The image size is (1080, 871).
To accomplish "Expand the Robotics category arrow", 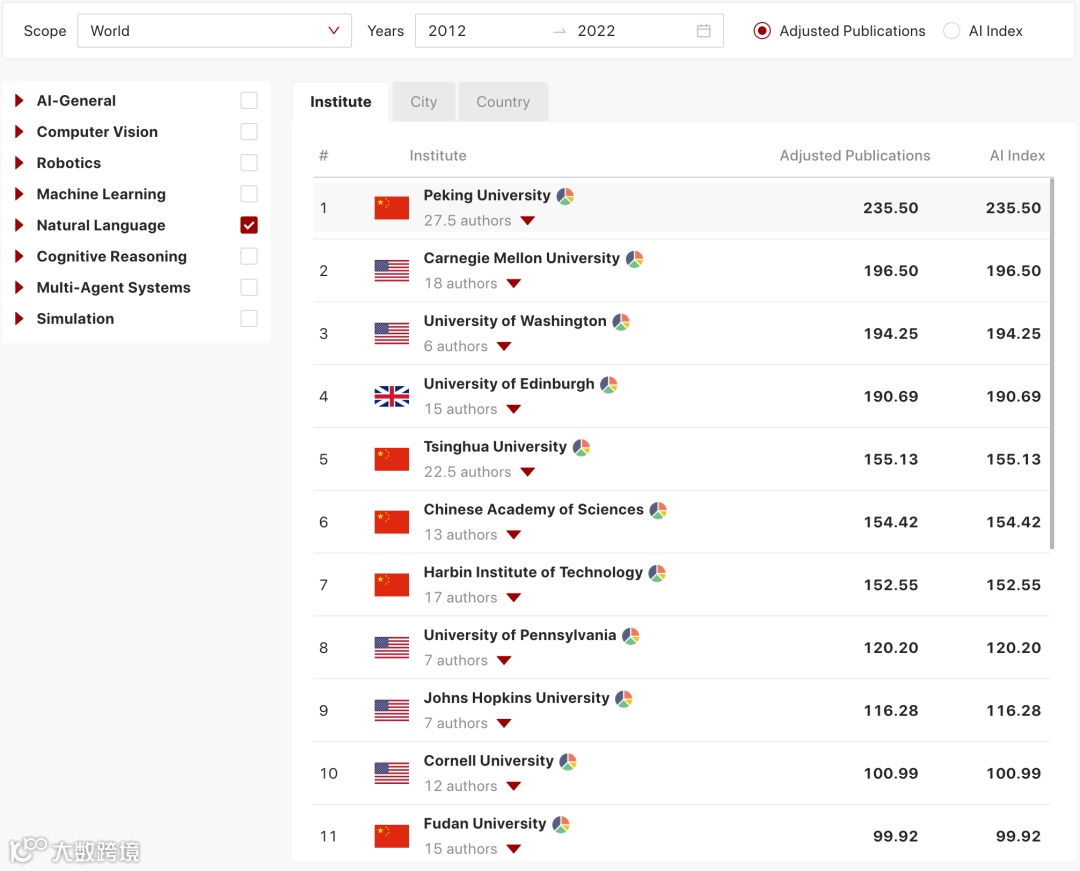I will (x=19, y=163).
